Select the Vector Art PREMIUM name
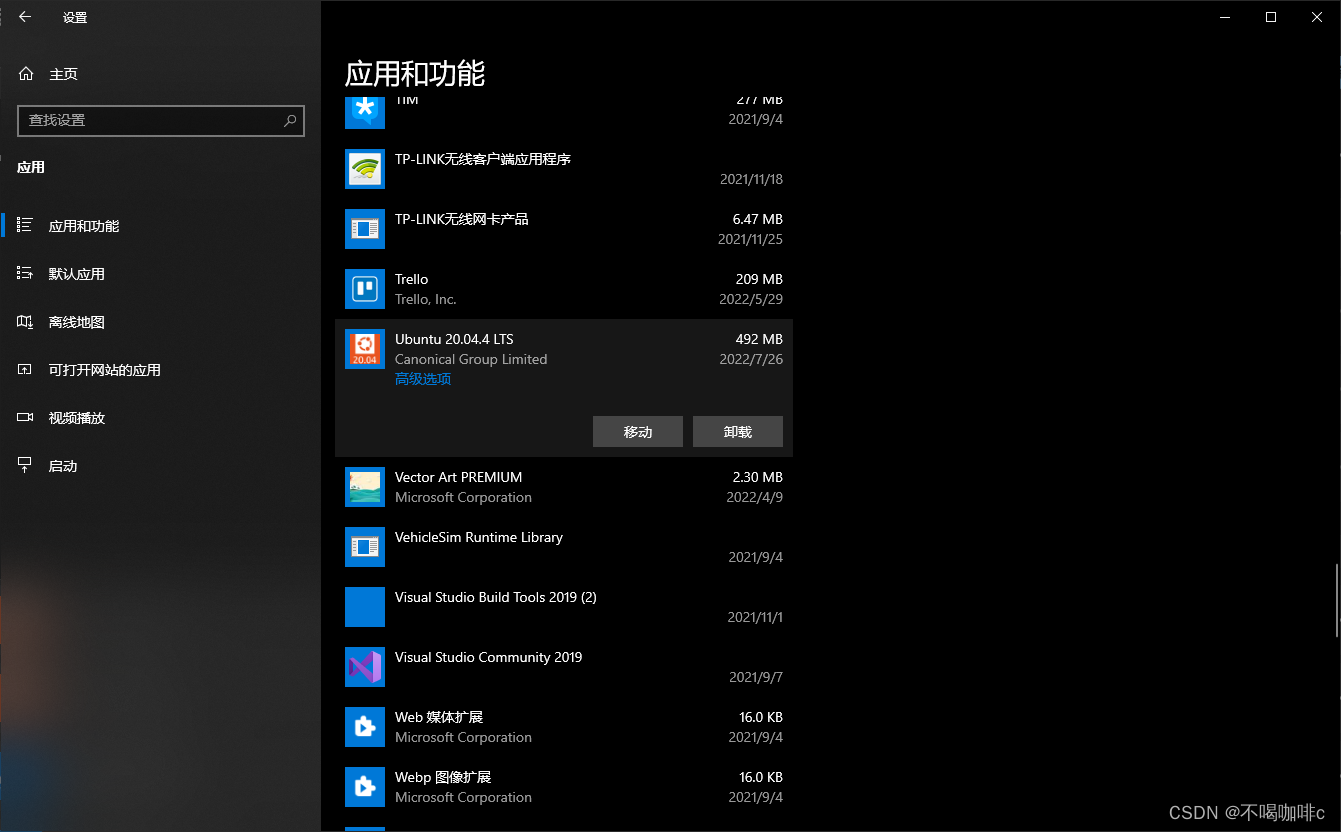The height and width of the screenshot is (832, 1341). 459,477
